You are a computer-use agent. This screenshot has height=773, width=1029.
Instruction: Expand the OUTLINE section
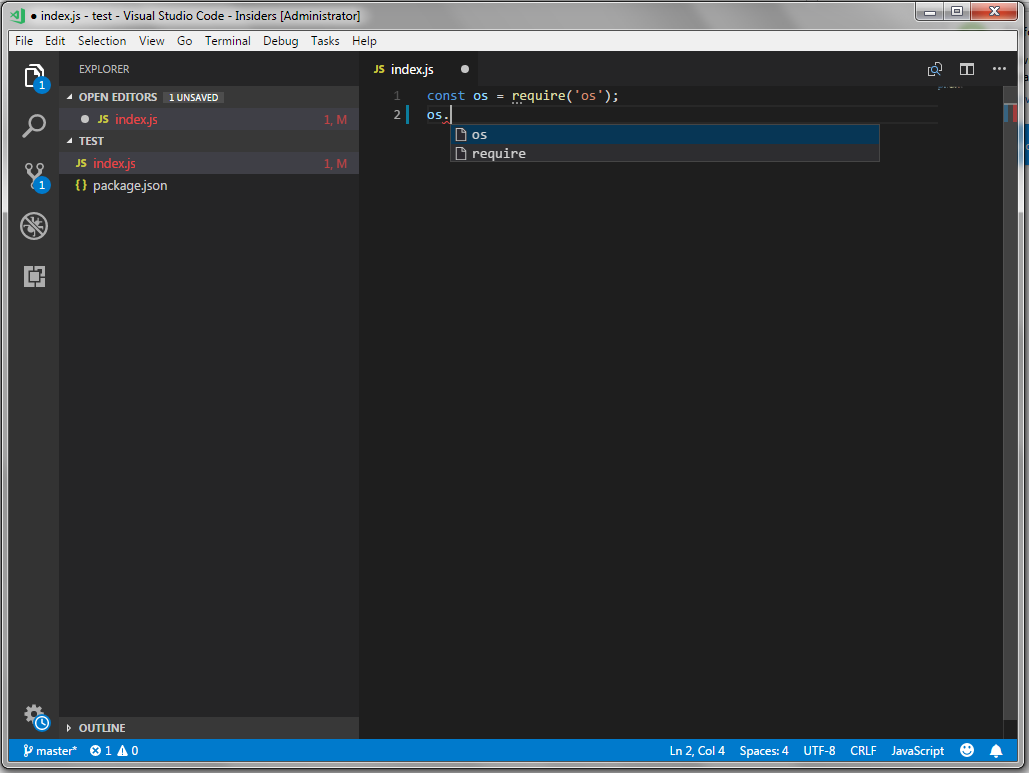pyautogui.click(x=69, y=728)
